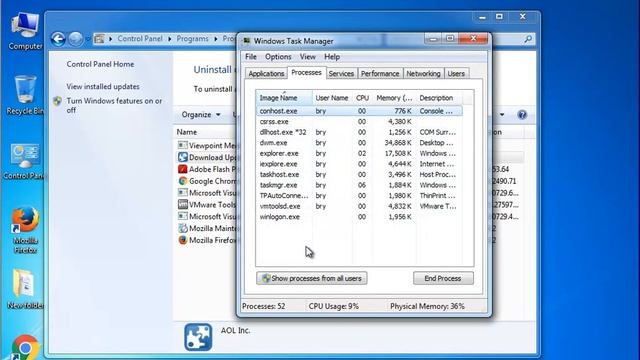This screenshot has height=360, width=640.
Task: Click the Task Manager title bar icon
Action: pos(247,41)
